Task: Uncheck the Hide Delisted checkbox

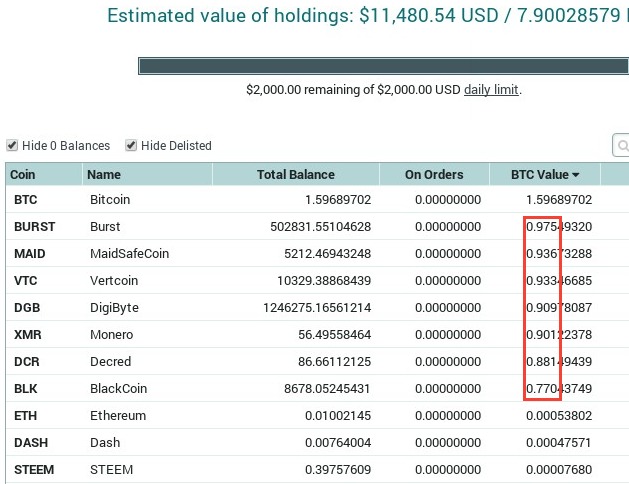Action: [x=131, y=145]
